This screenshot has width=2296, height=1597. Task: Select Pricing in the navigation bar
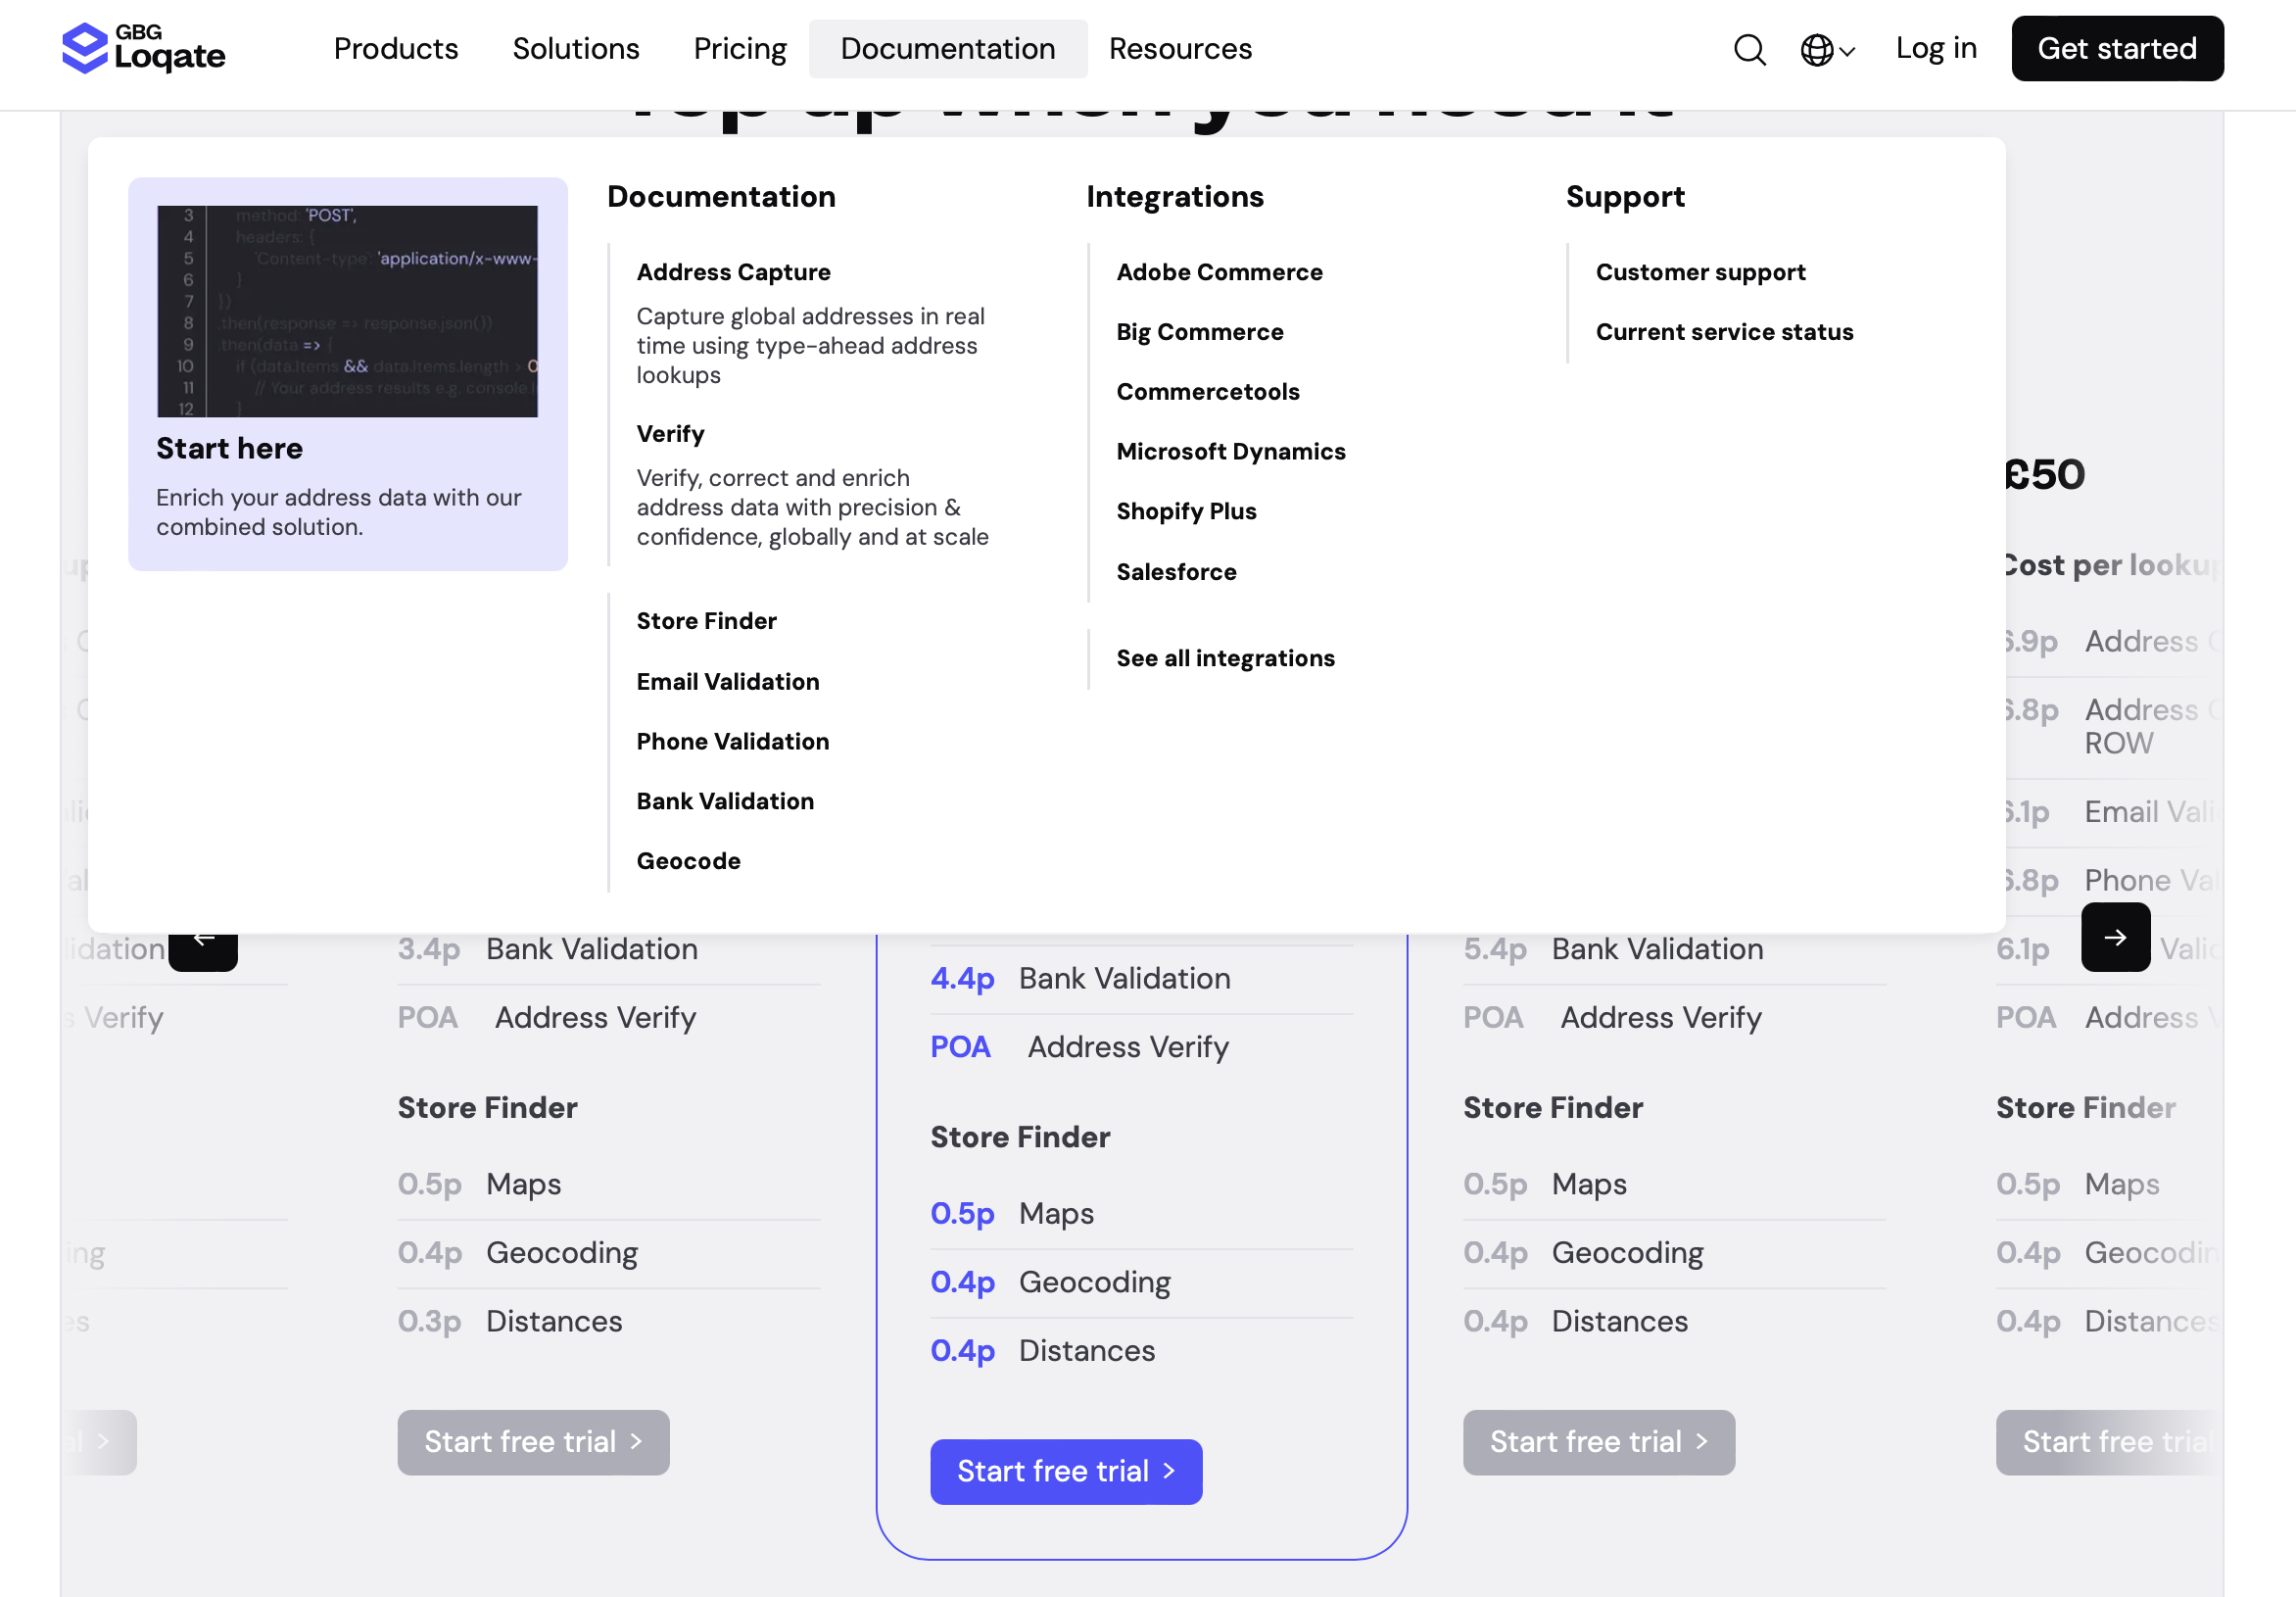pos(739,49)
